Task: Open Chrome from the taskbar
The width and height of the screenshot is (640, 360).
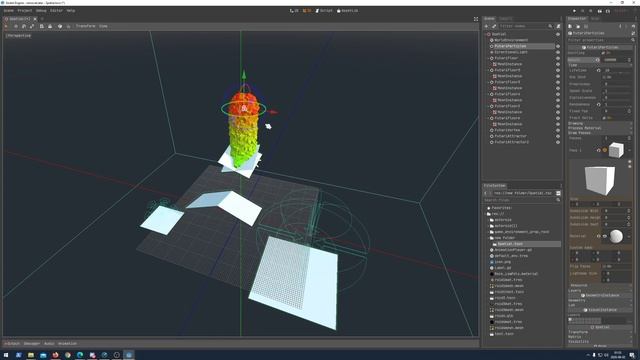Action: [x=68, y=355]
